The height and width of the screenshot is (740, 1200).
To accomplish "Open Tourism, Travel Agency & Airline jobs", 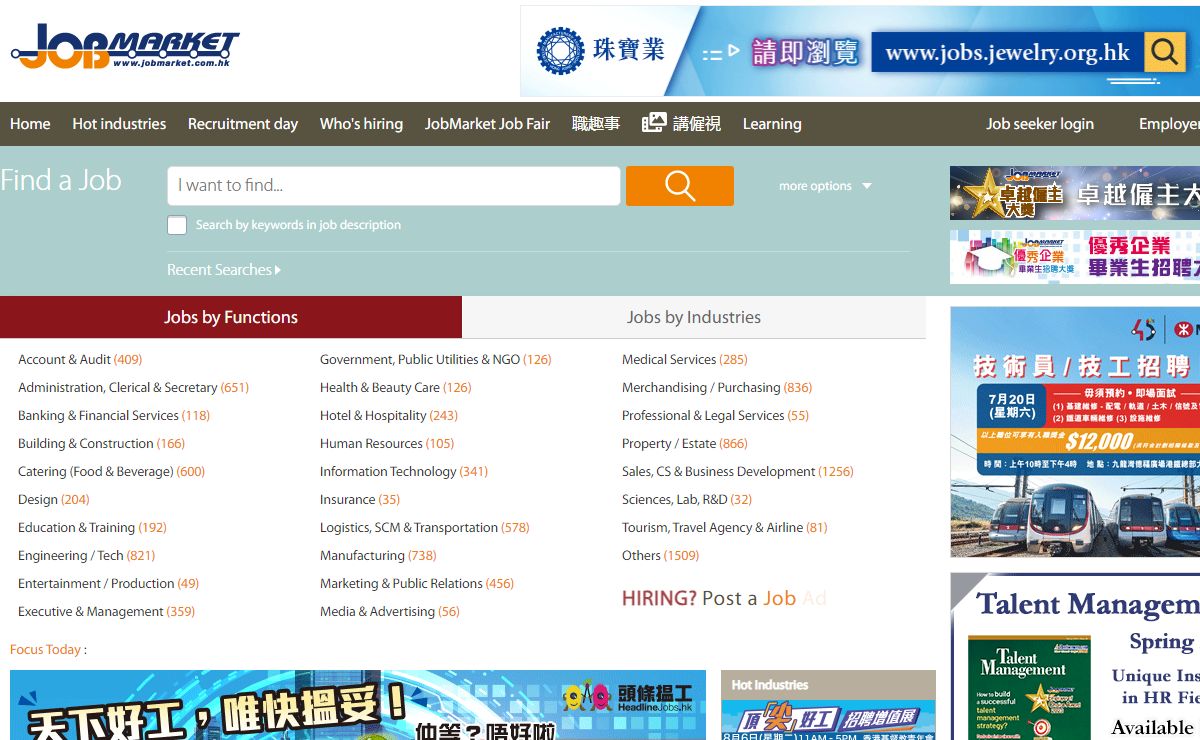I will (x=725, y=527).
